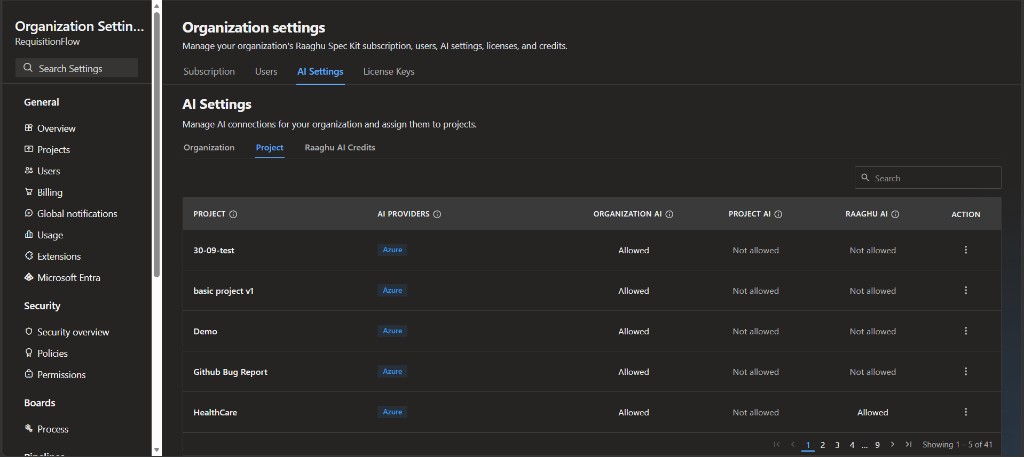Click the Demo project name

(x=205, y=332)
